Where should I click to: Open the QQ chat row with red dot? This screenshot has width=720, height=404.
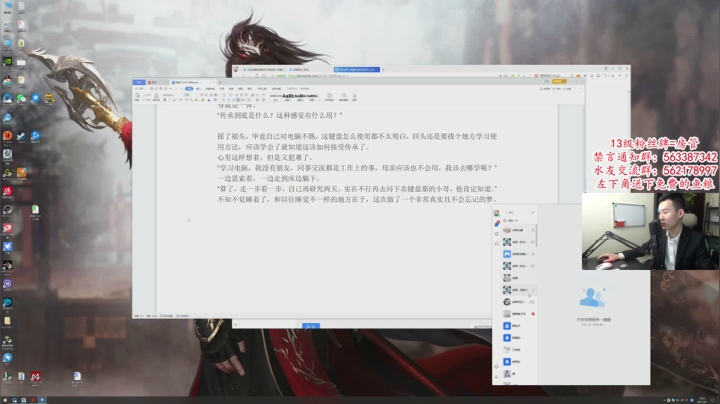point(520,314)
